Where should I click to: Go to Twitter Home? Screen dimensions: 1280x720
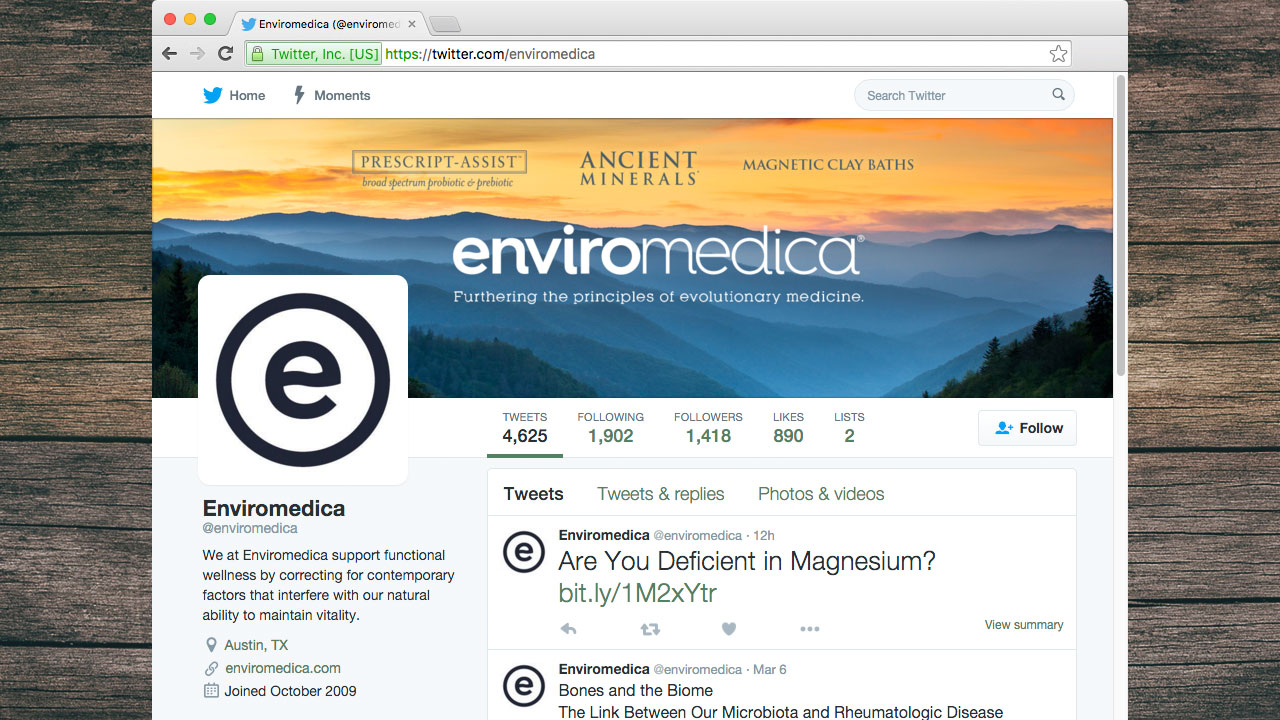(235, 96)
